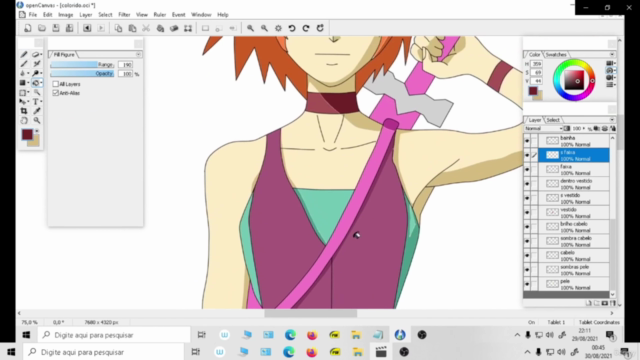Open a file via the folder toolbar icon

42,28
